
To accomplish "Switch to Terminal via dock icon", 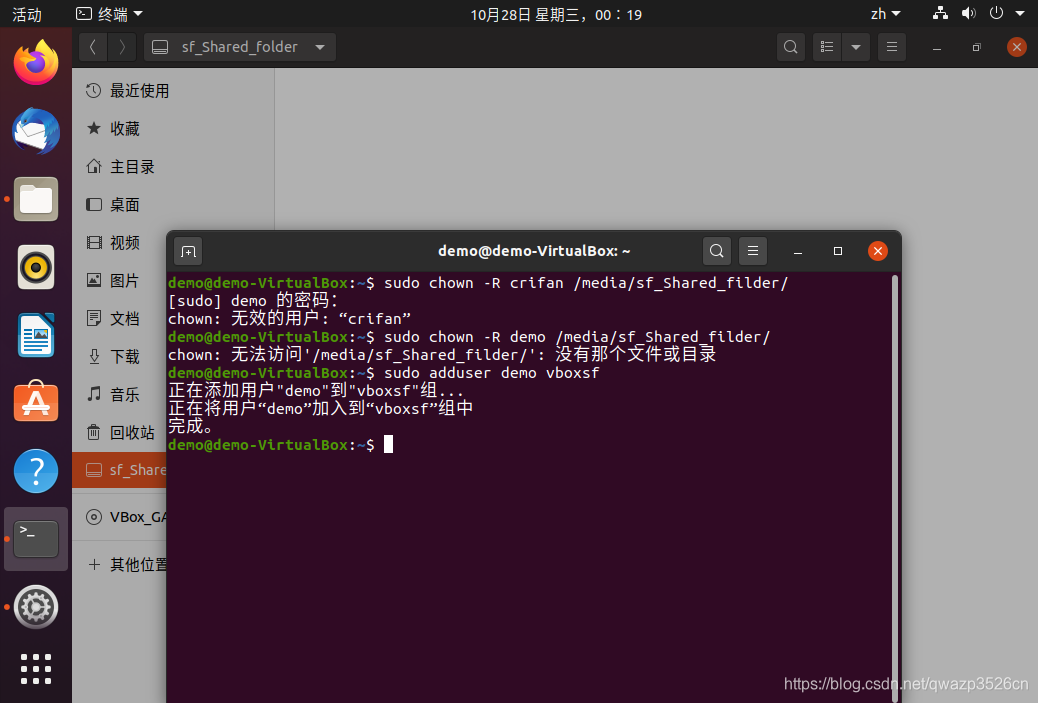I will (x=36, y=539).
